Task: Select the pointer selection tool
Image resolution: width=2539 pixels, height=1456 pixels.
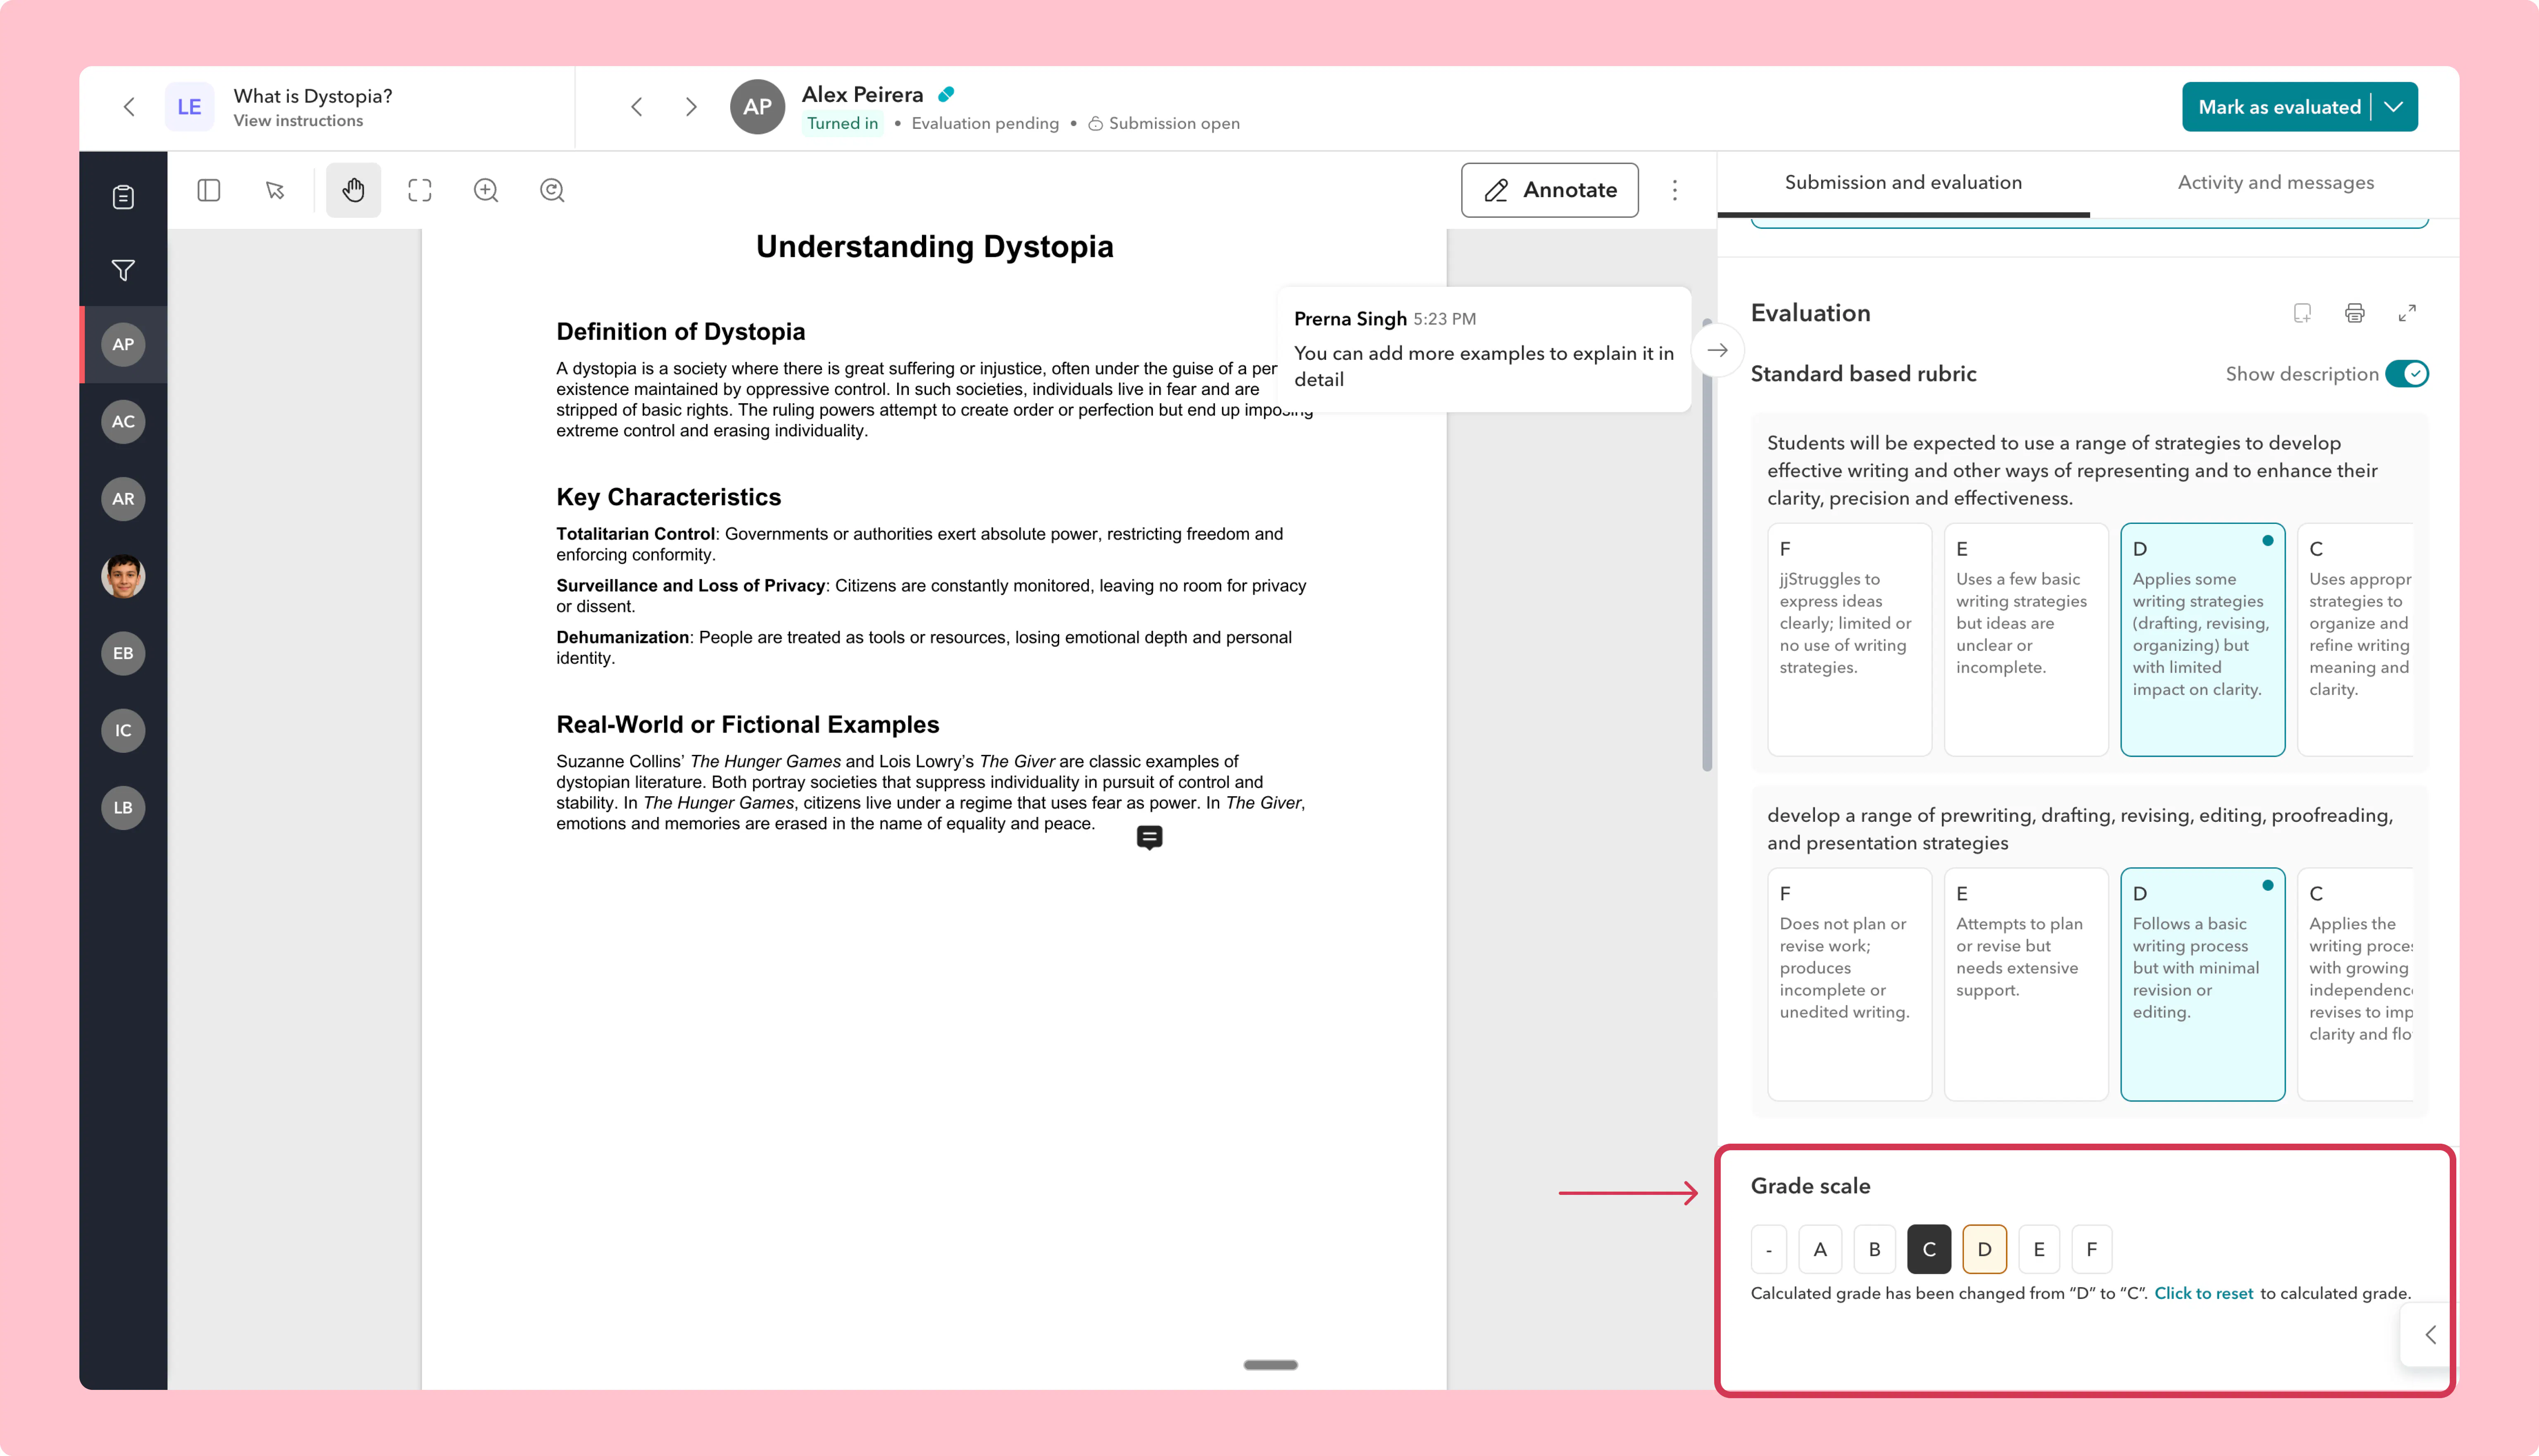Action: [275, 190]
